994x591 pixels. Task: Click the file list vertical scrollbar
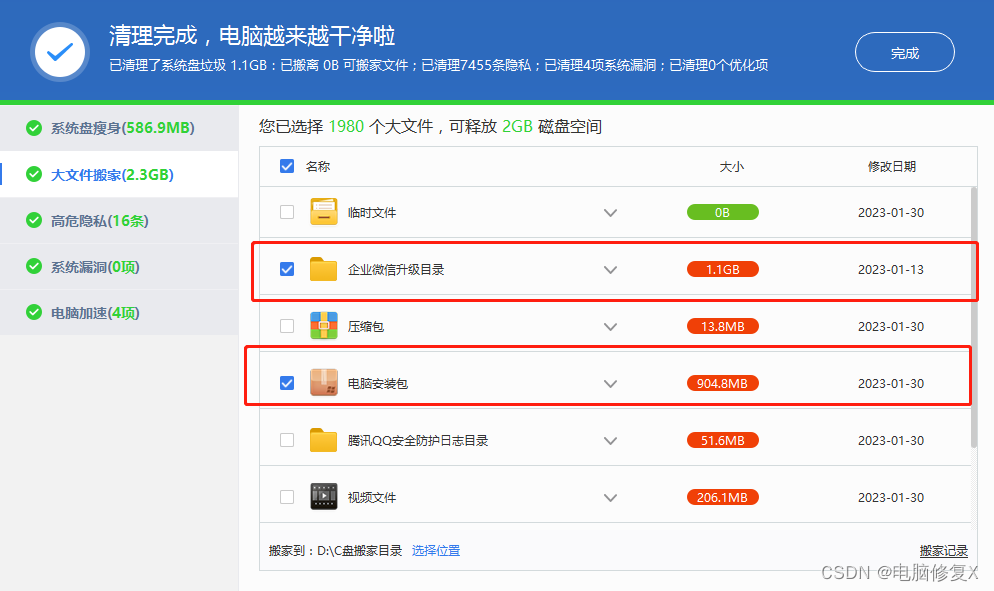click(974, 317)
